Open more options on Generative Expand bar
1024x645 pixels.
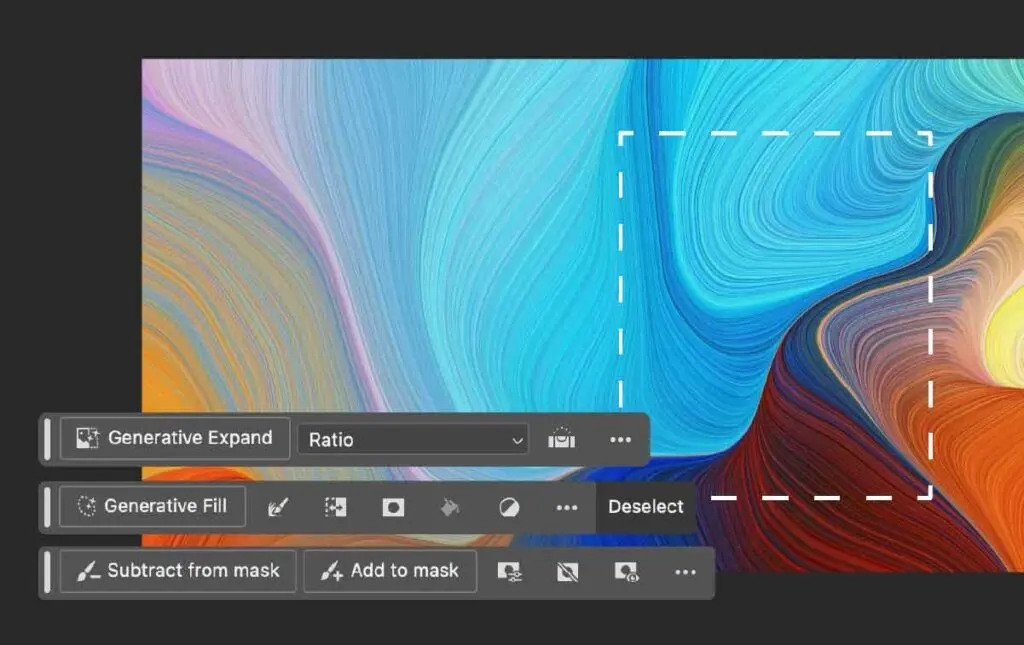point(620,439)
